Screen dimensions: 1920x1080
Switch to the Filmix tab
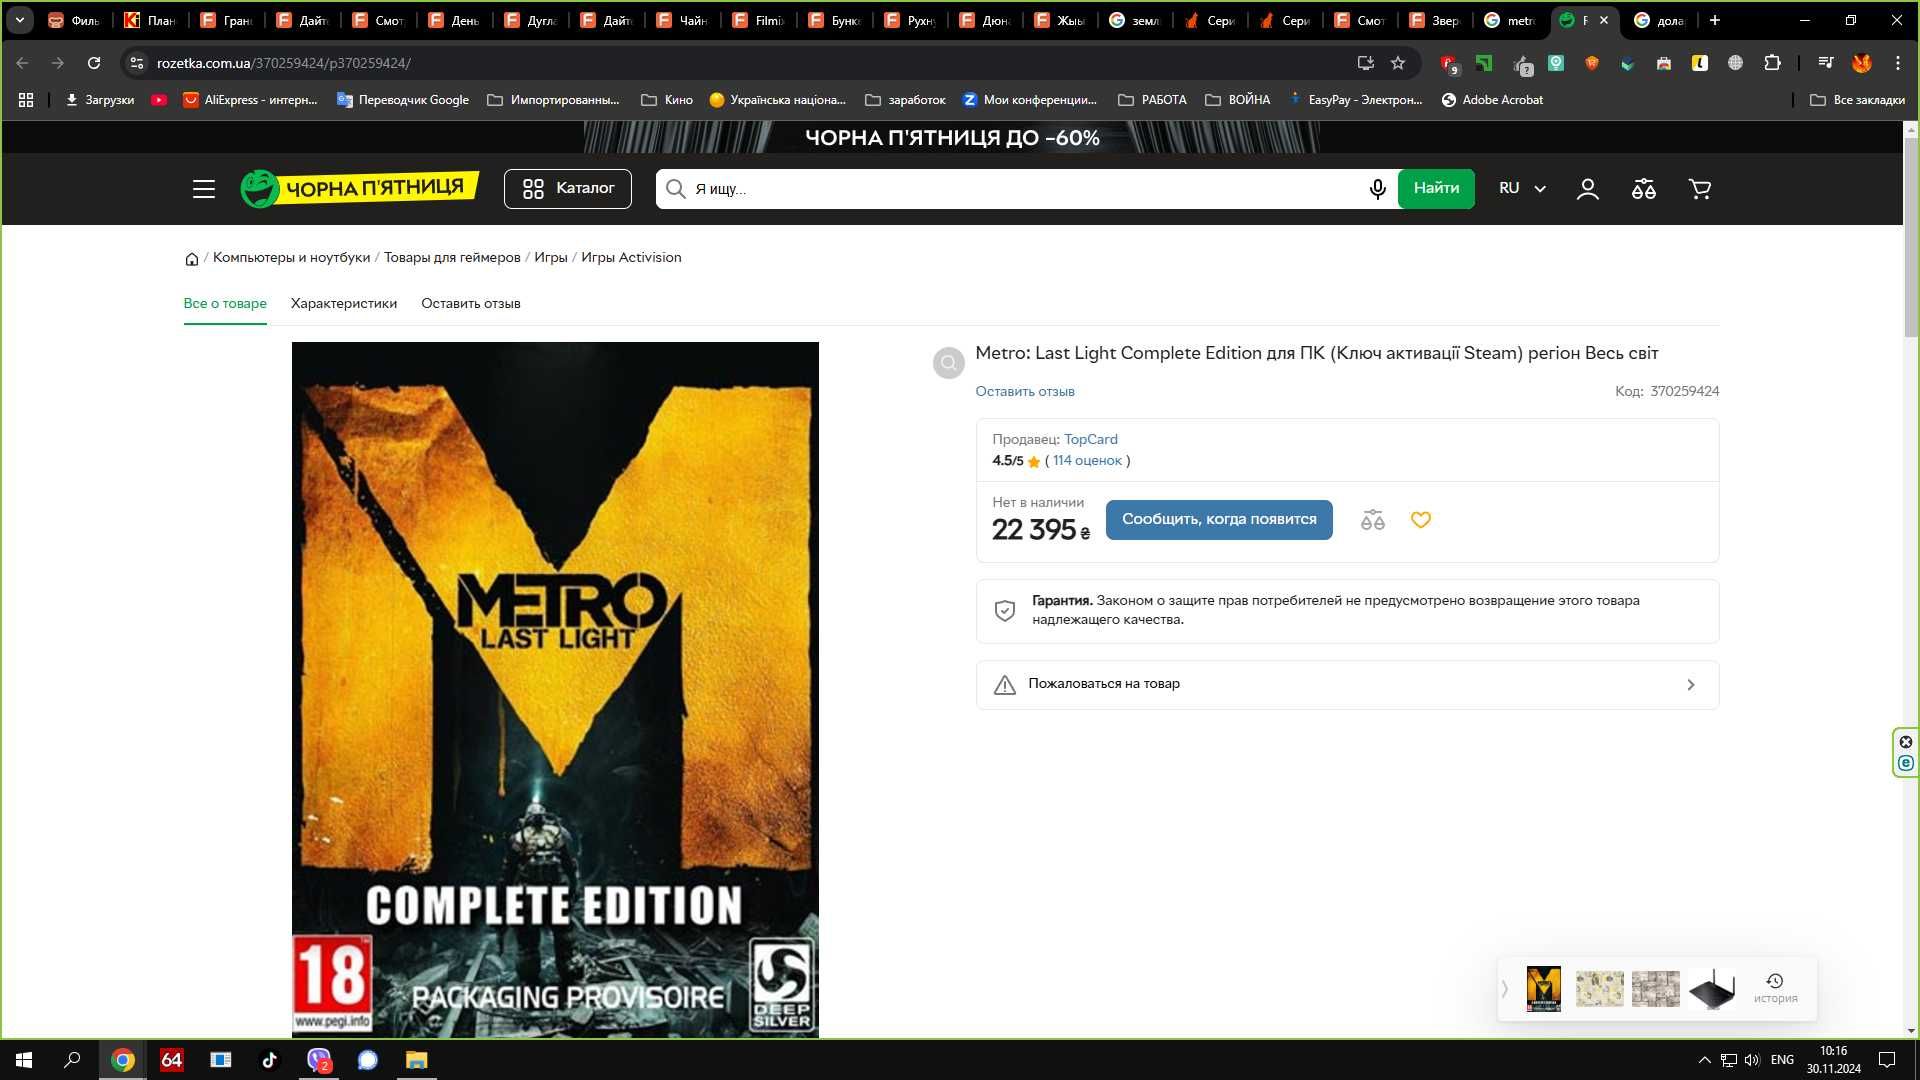(758, 20)
